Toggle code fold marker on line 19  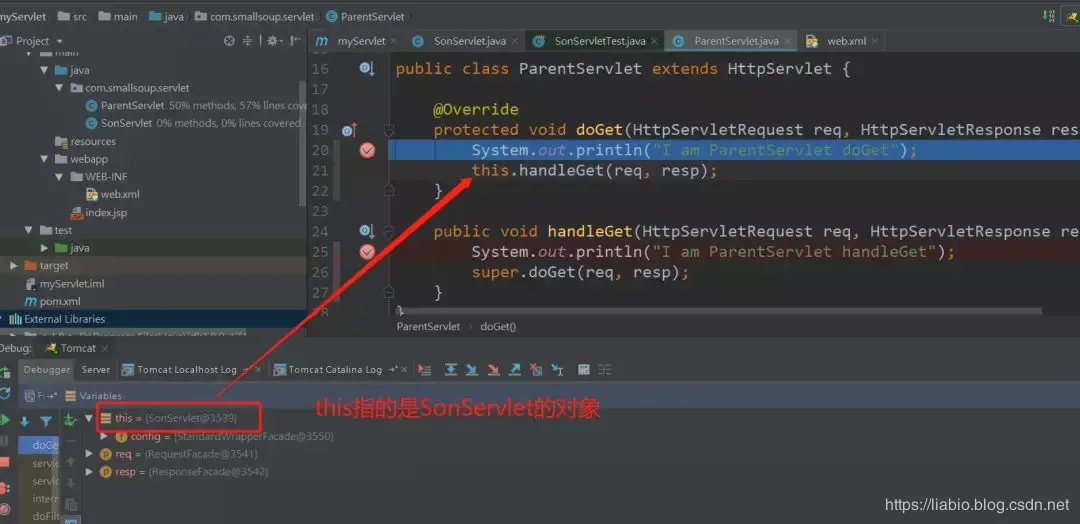[x=388, y=129]
